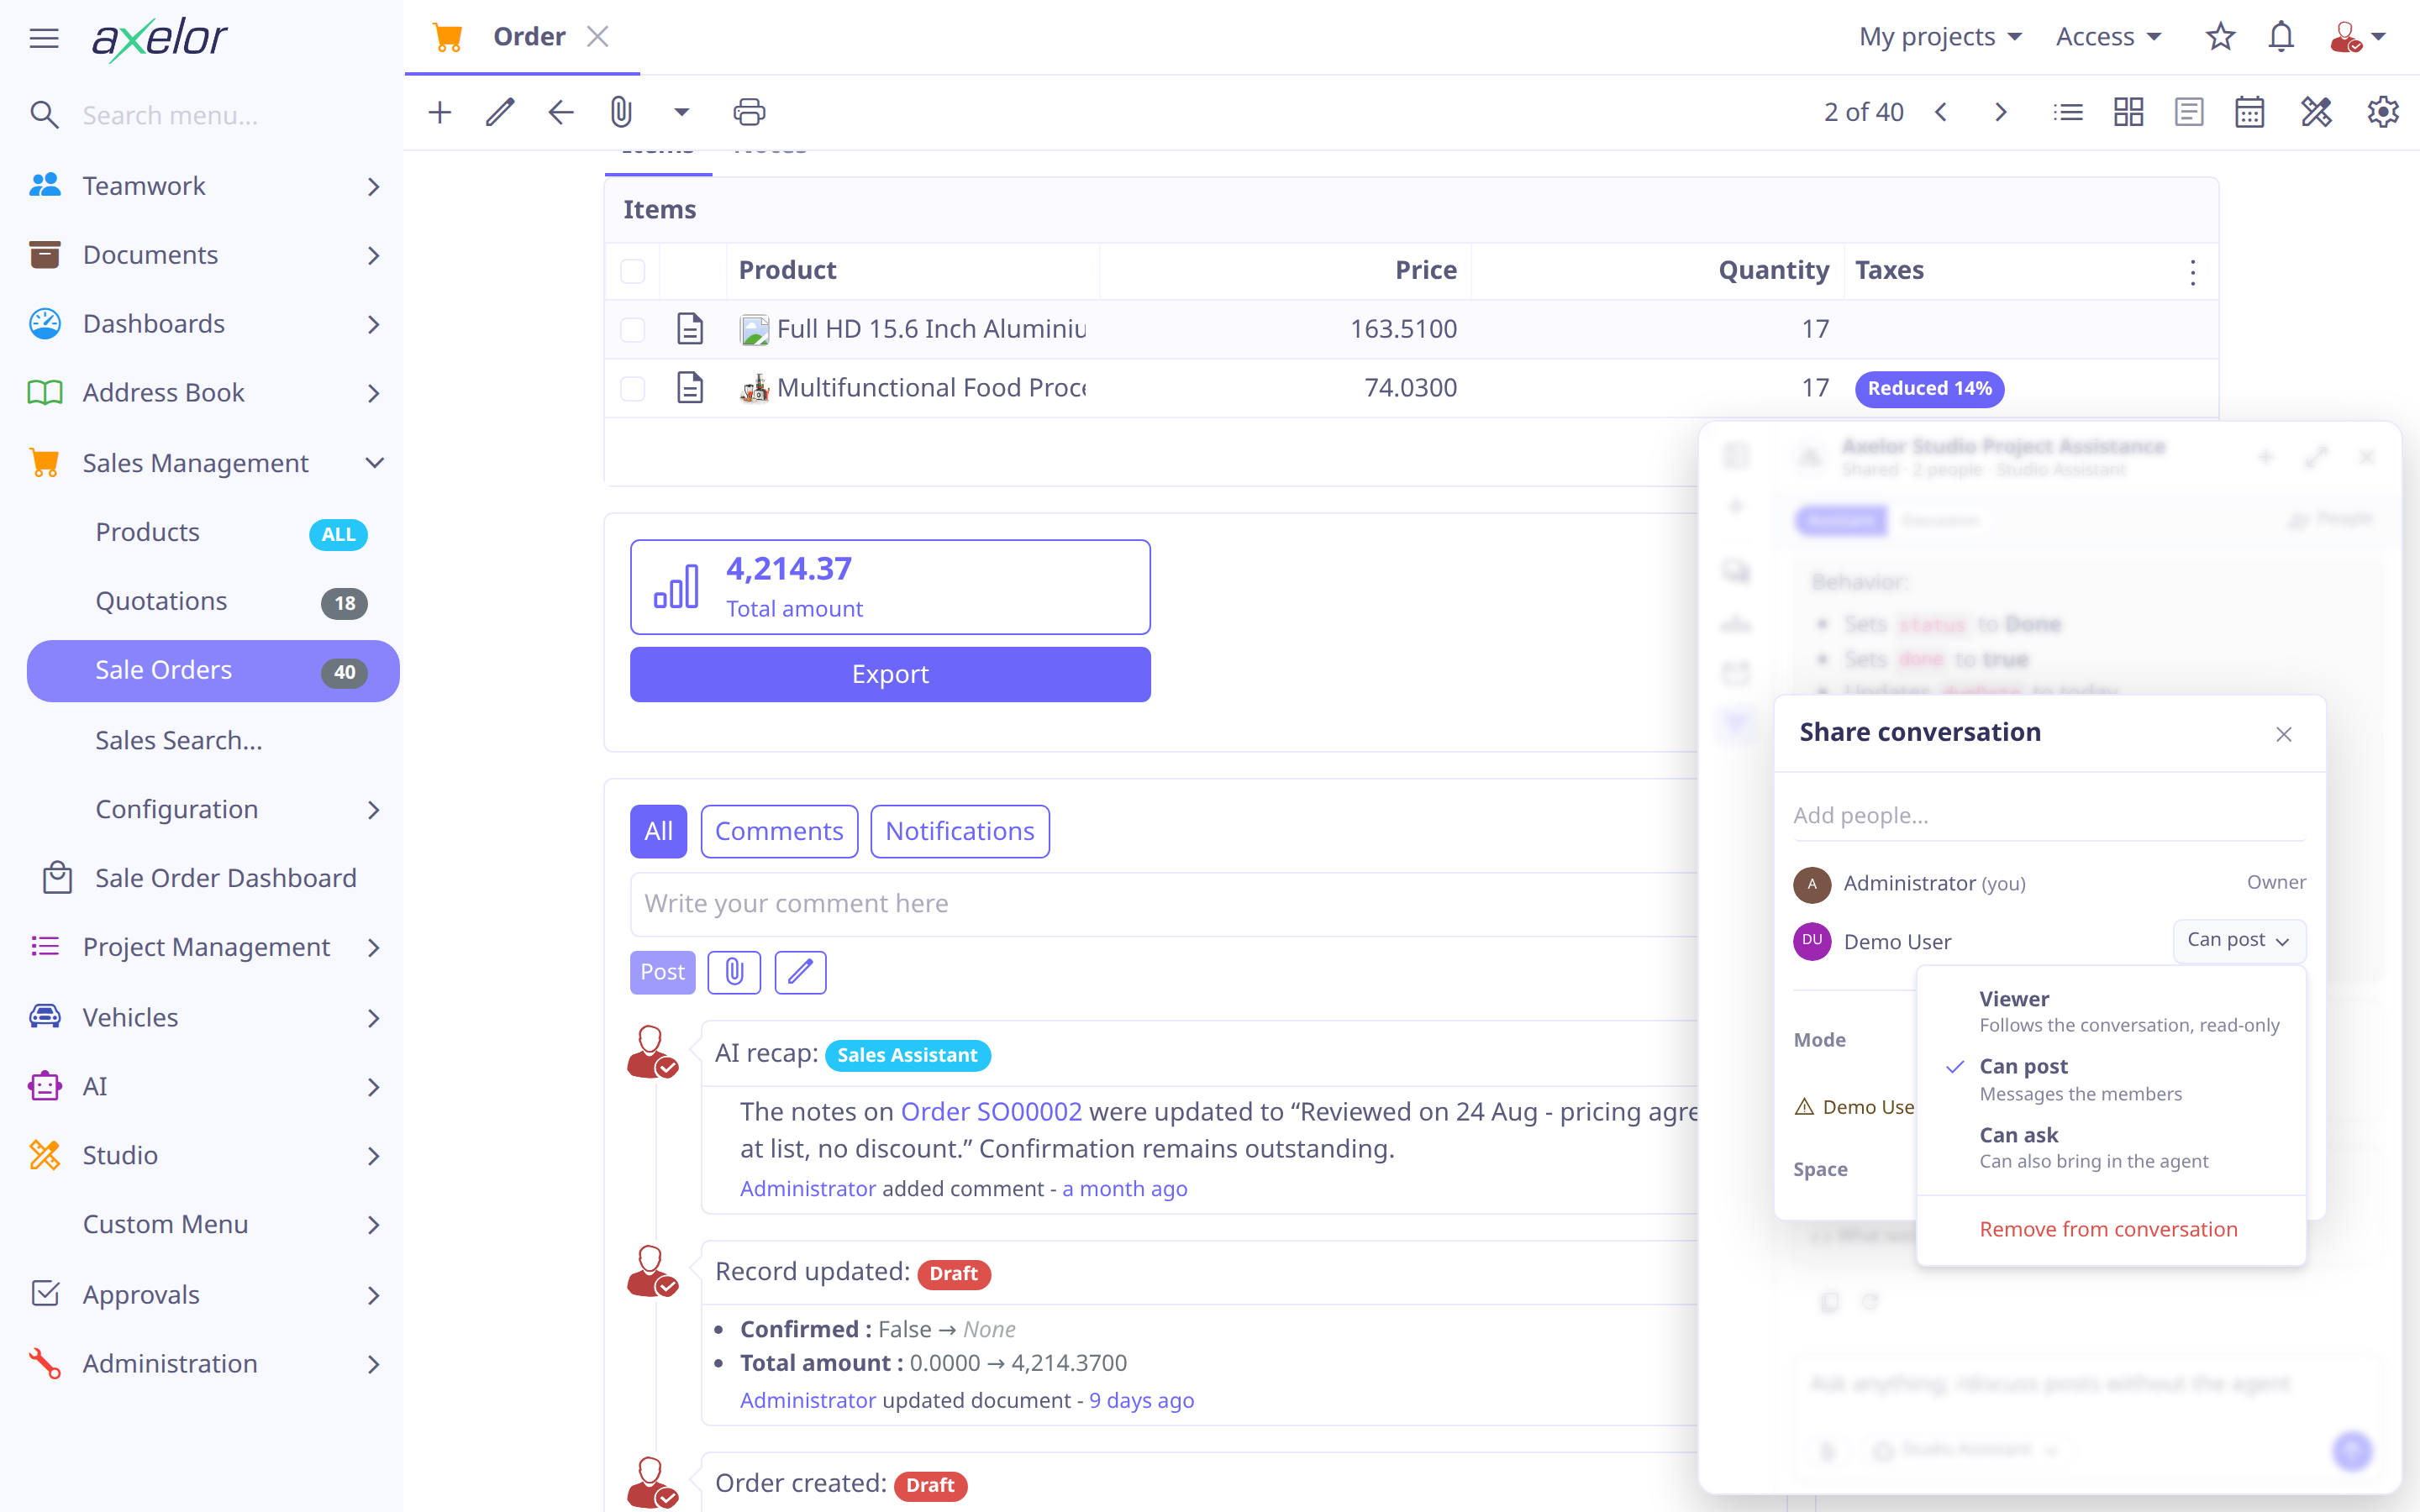This screenshot has width=2420, height=1512.
Task: Switch to form view icon
Action: [2189, 112]
